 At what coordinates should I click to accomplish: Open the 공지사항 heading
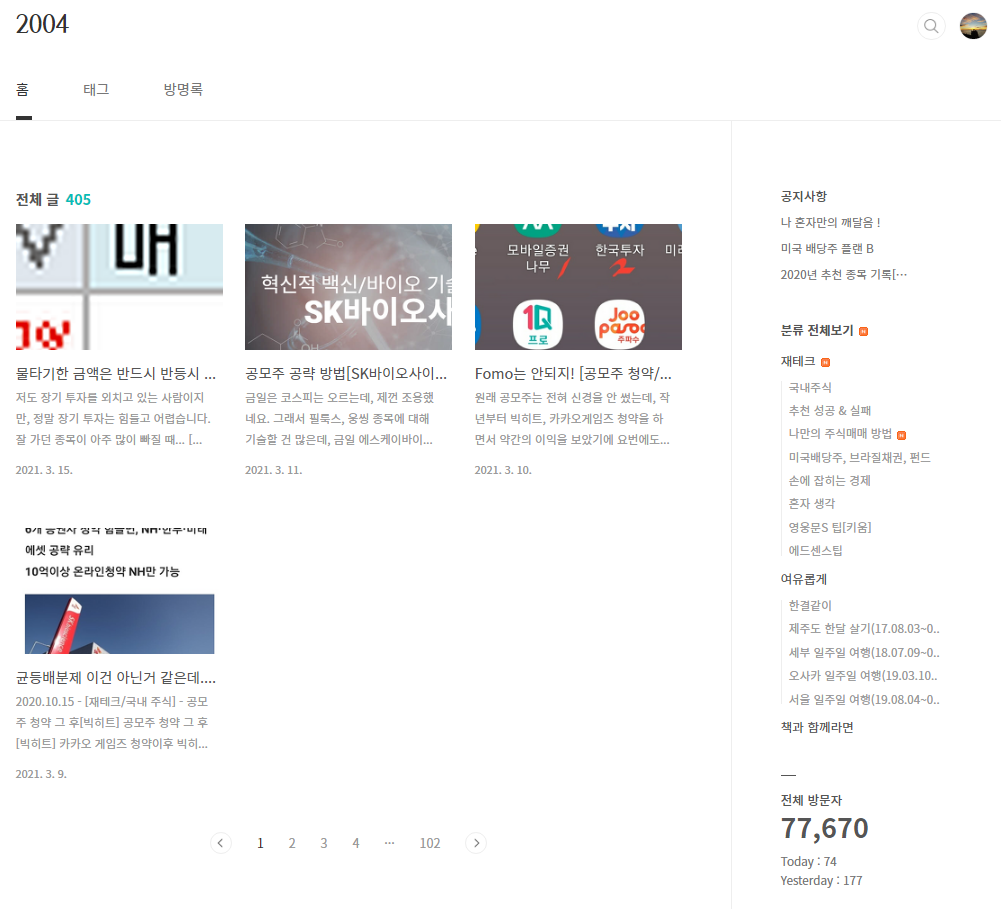pos(804,196)
